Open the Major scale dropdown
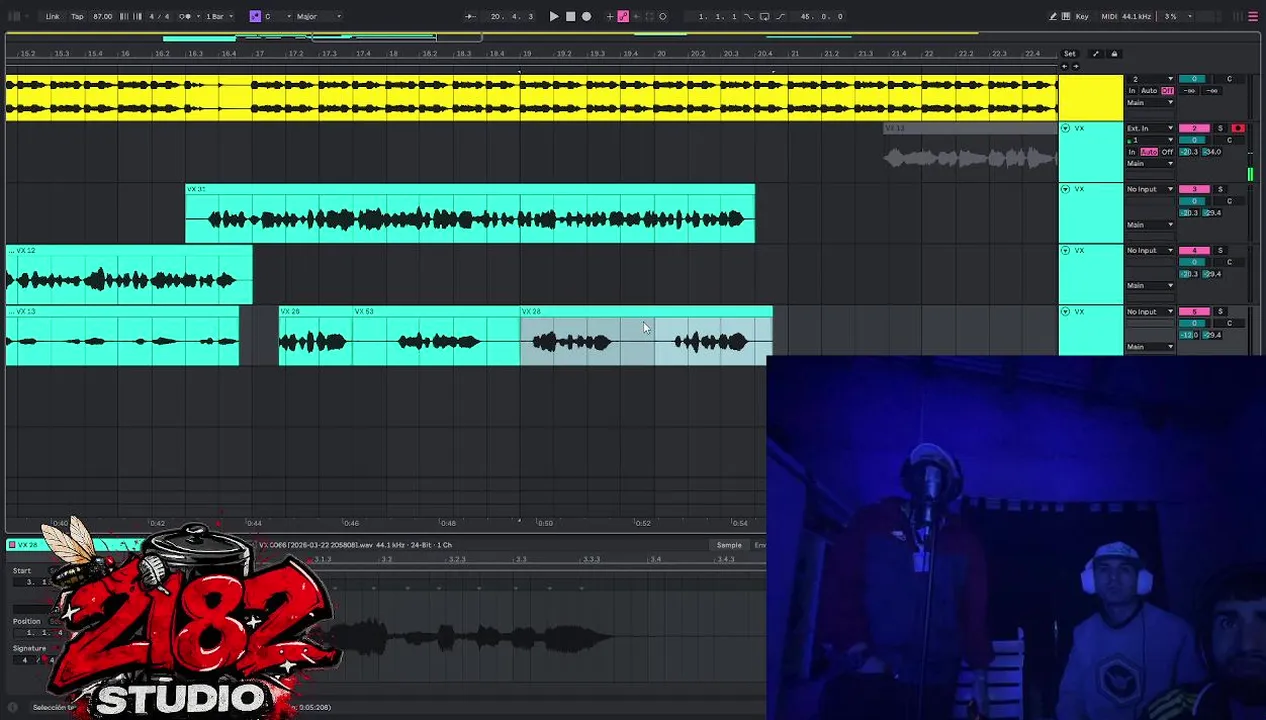1266x720 pixels. pos(318,16)
